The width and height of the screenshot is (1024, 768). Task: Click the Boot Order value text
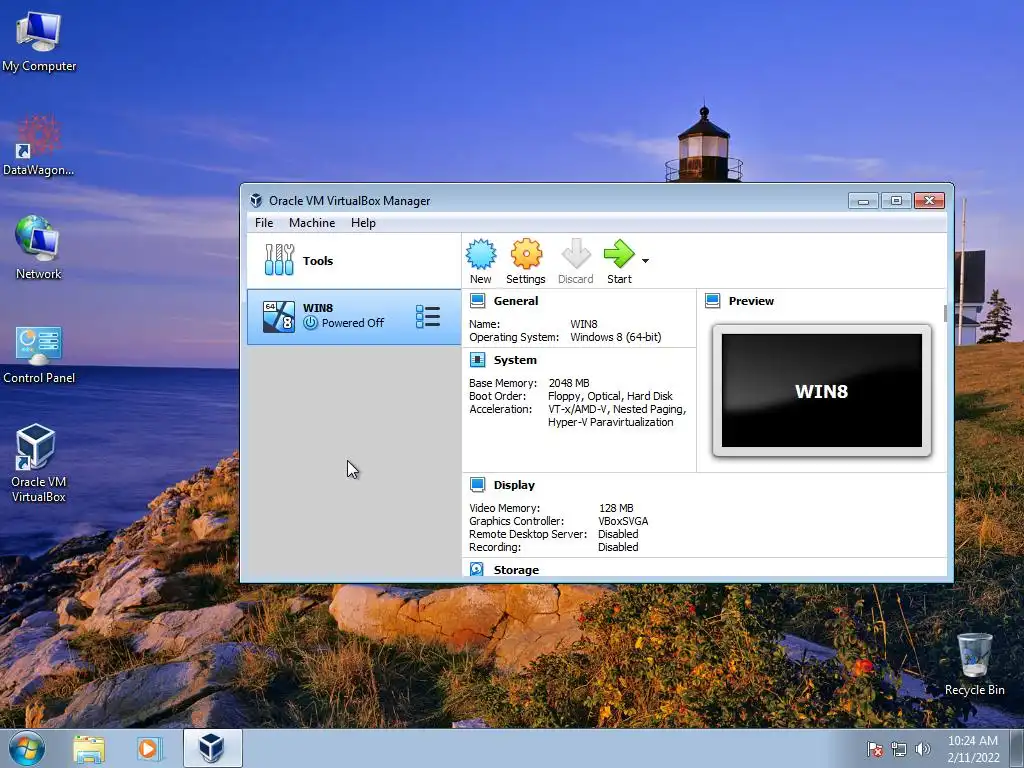pos(610,396)
